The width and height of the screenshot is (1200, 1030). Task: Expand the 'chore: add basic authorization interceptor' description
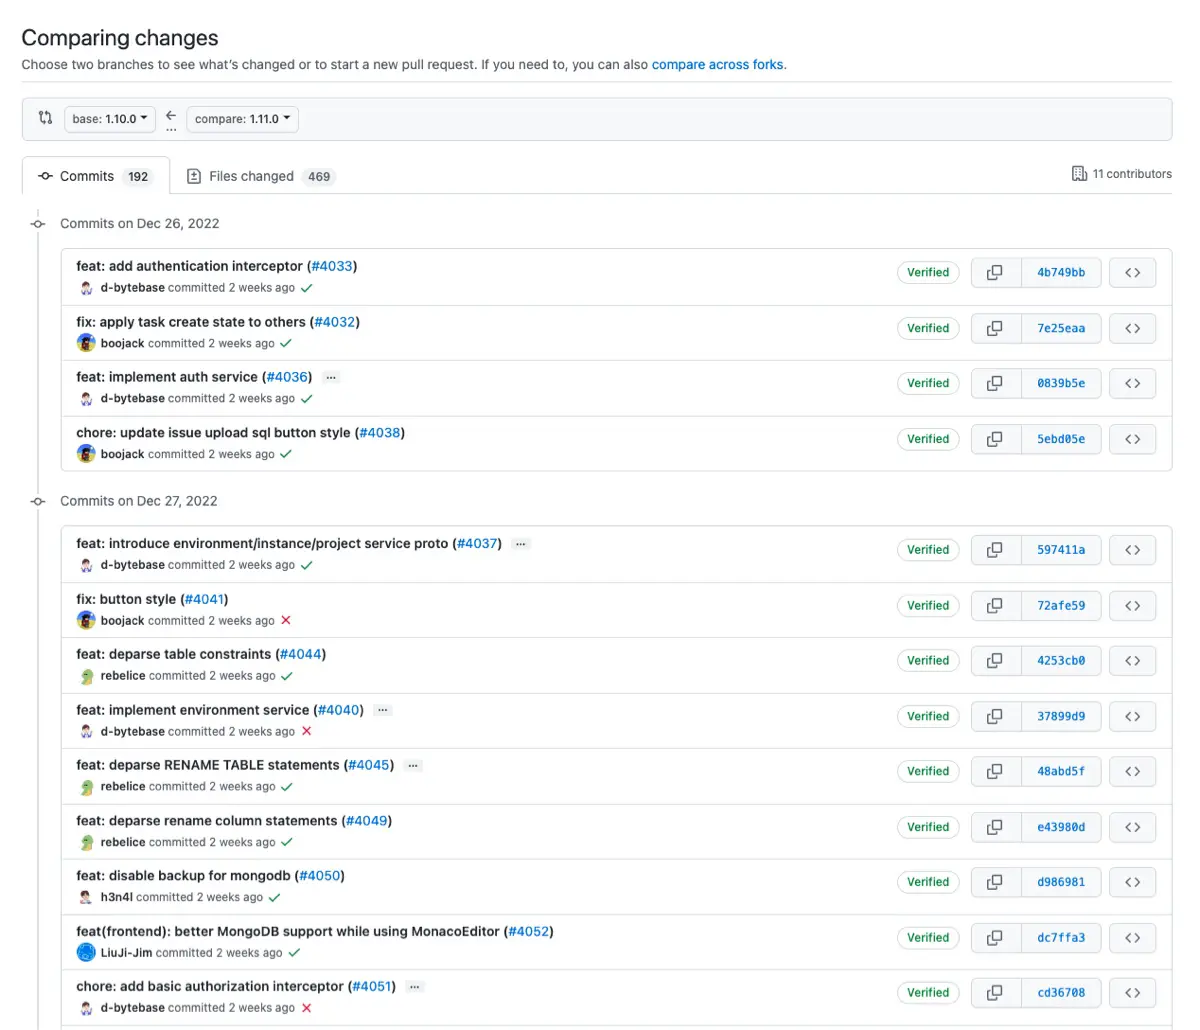[x=413, y=986]
